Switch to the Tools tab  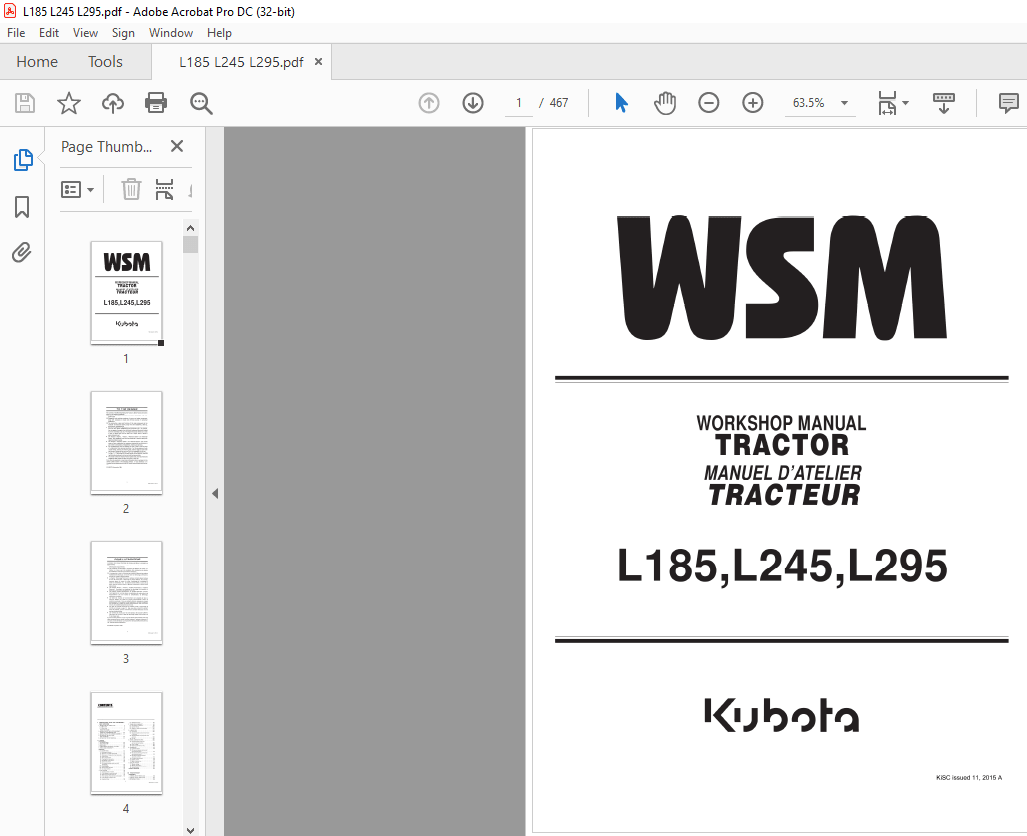[105, 61]
